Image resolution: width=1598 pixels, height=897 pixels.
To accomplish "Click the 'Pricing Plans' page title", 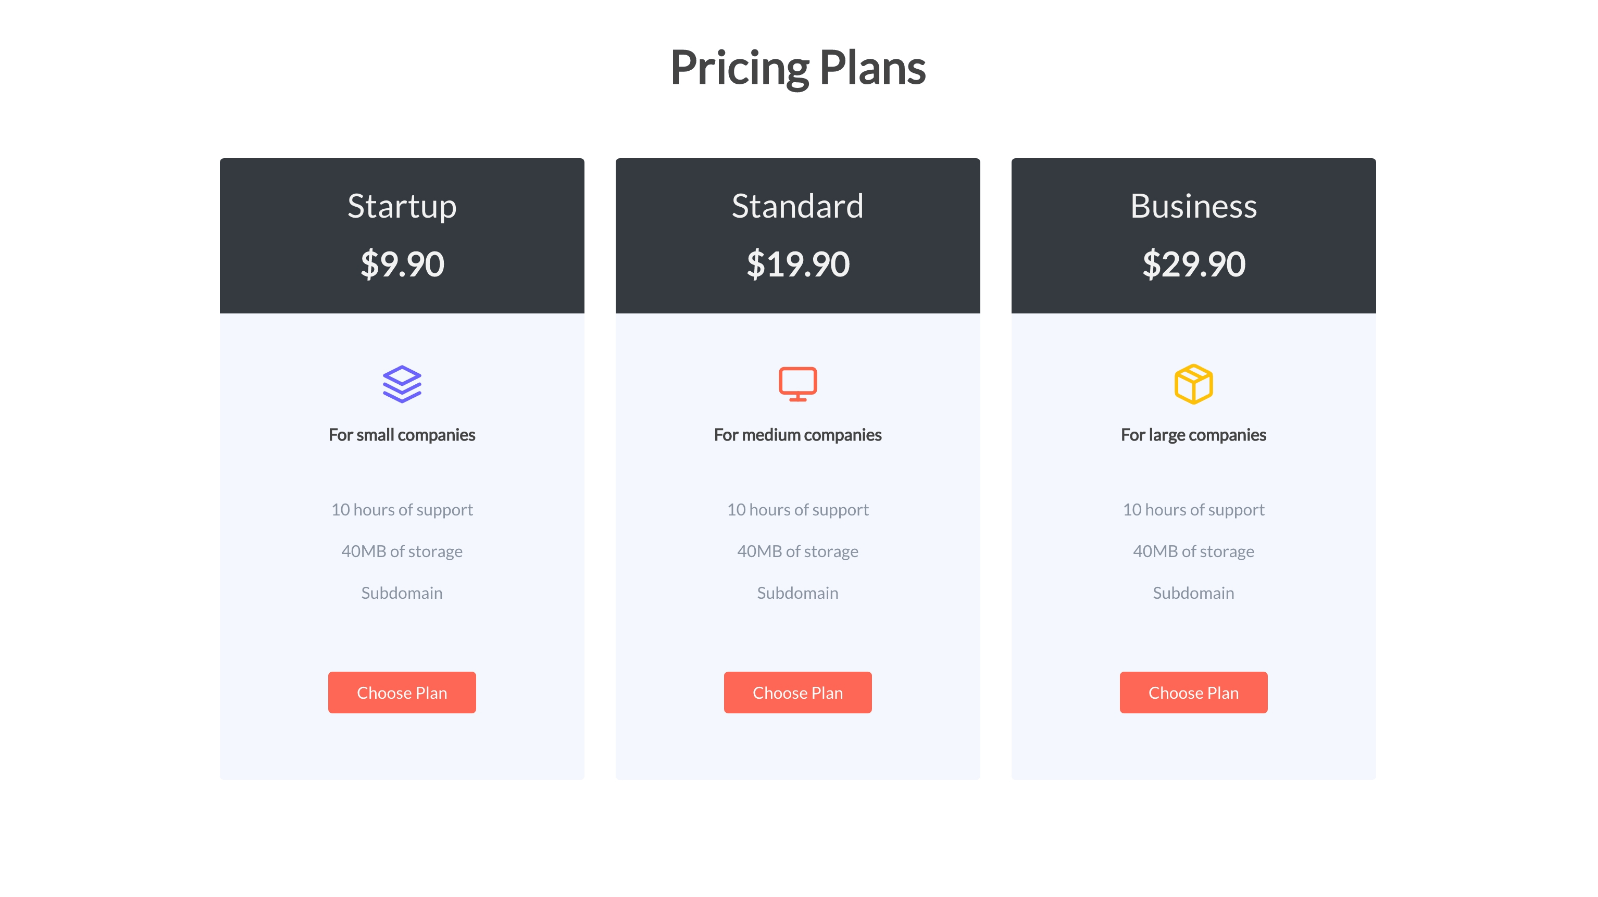I will 798,67.
